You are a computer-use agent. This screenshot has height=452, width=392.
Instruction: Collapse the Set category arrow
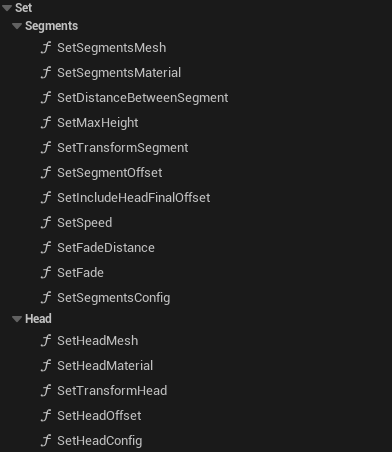click(x=7, y=8)
